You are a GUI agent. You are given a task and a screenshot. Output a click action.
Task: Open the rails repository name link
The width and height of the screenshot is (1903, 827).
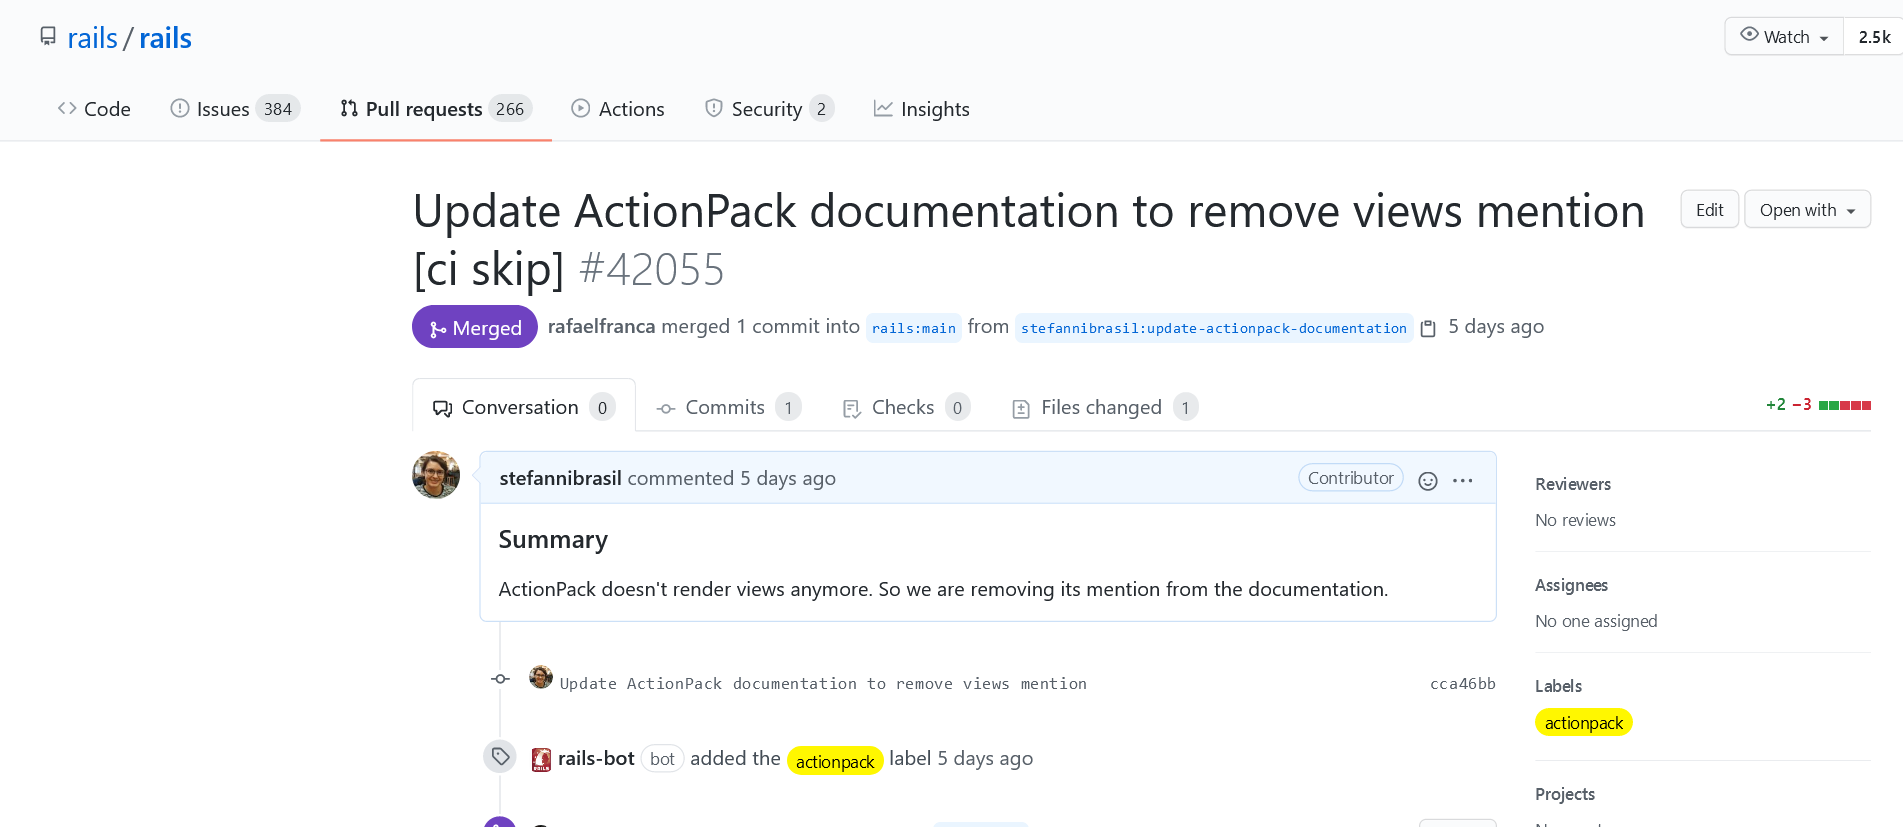[x=165, y=38]
